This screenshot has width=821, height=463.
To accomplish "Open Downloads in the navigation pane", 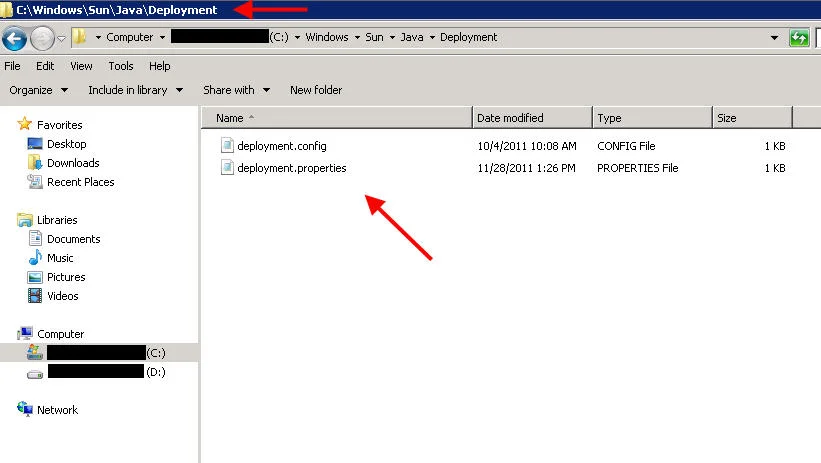I will pos(73,163).
